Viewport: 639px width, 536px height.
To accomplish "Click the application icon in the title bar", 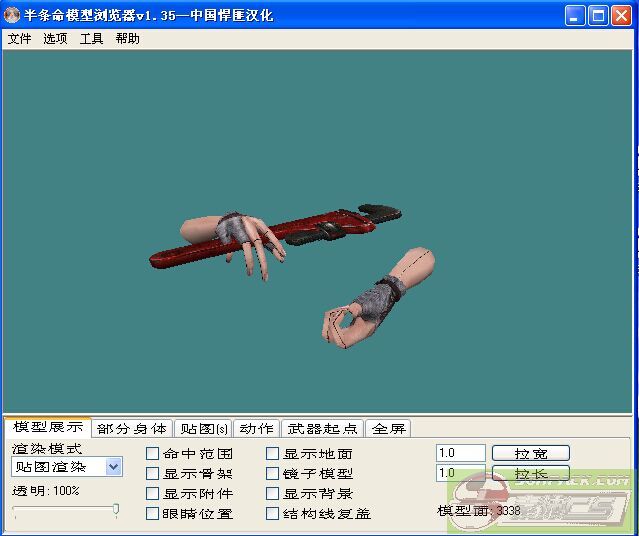I will [13, 15].
